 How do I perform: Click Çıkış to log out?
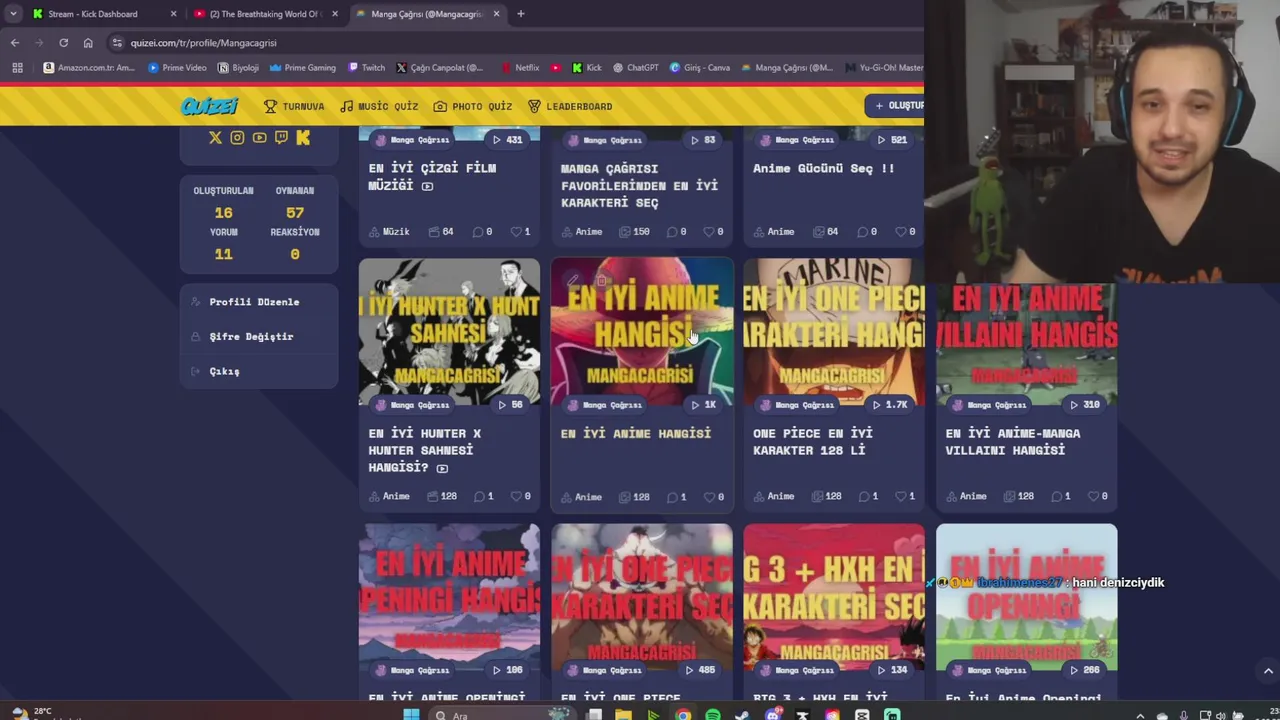[x=224, y=371]
